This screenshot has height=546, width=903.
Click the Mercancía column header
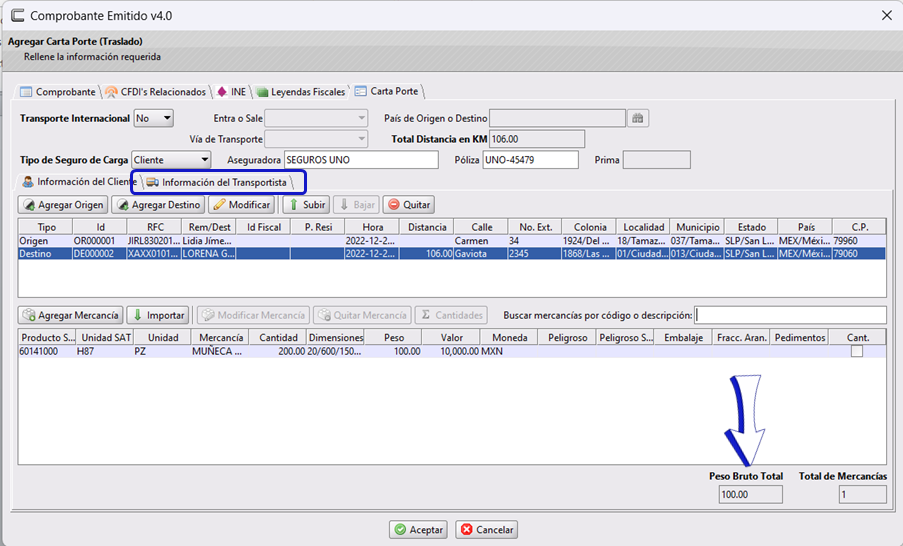point(221,338)
